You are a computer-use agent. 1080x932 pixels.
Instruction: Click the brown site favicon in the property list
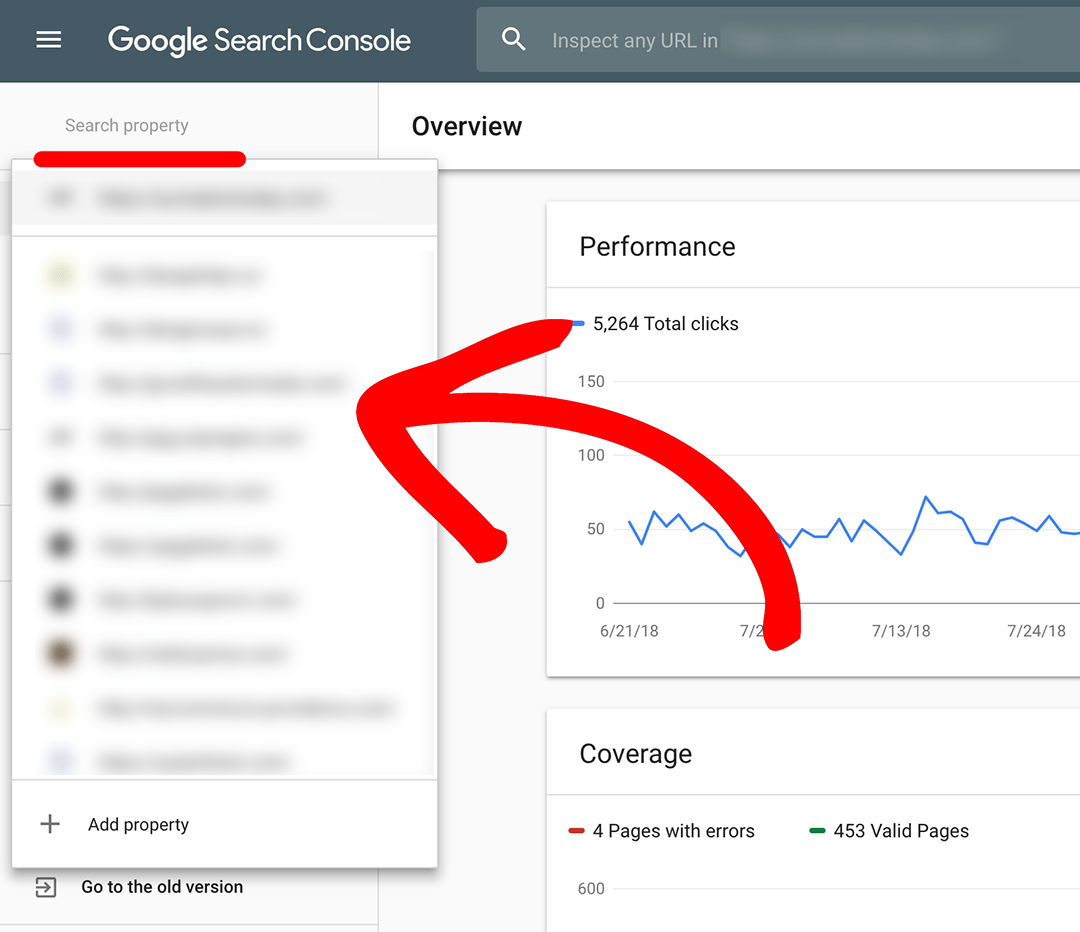(60, 653)
